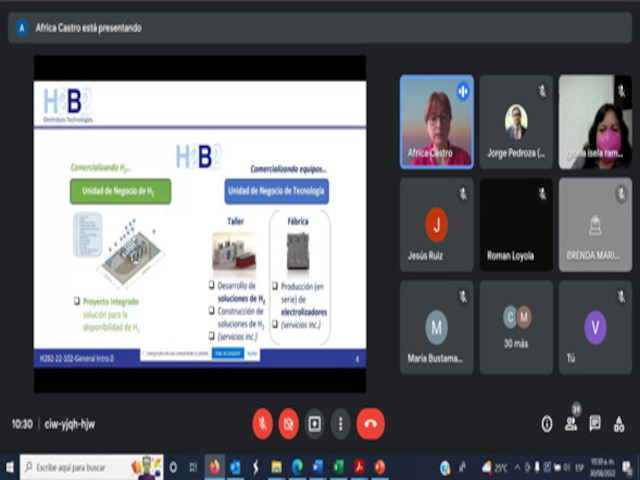This screenshot has width=640, height=480.
Task: Select María Bustama... participant tile
Action: click(437, 327)
